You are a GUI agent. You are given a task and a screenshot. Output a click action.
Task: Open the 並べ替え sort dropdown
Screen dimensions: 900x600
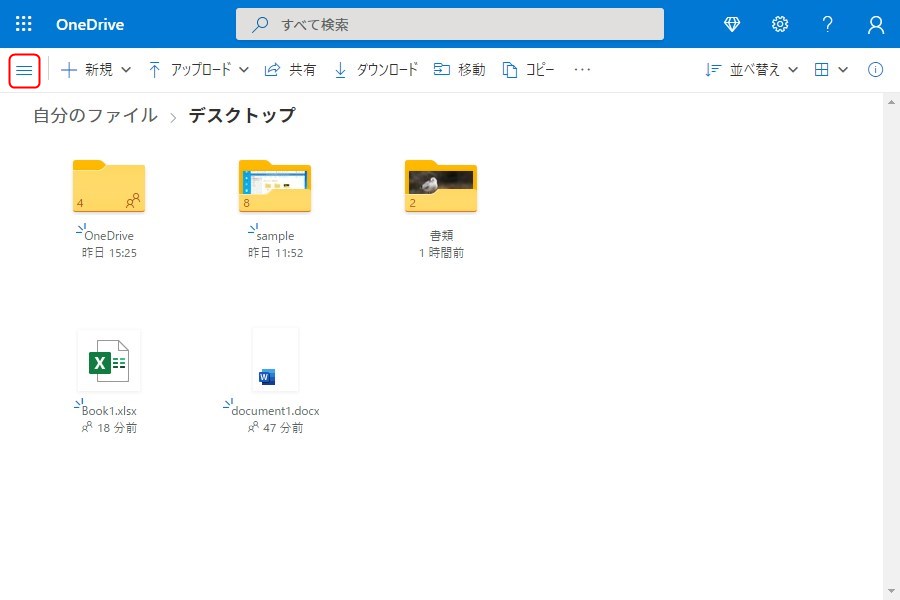[x=751, y=70]
